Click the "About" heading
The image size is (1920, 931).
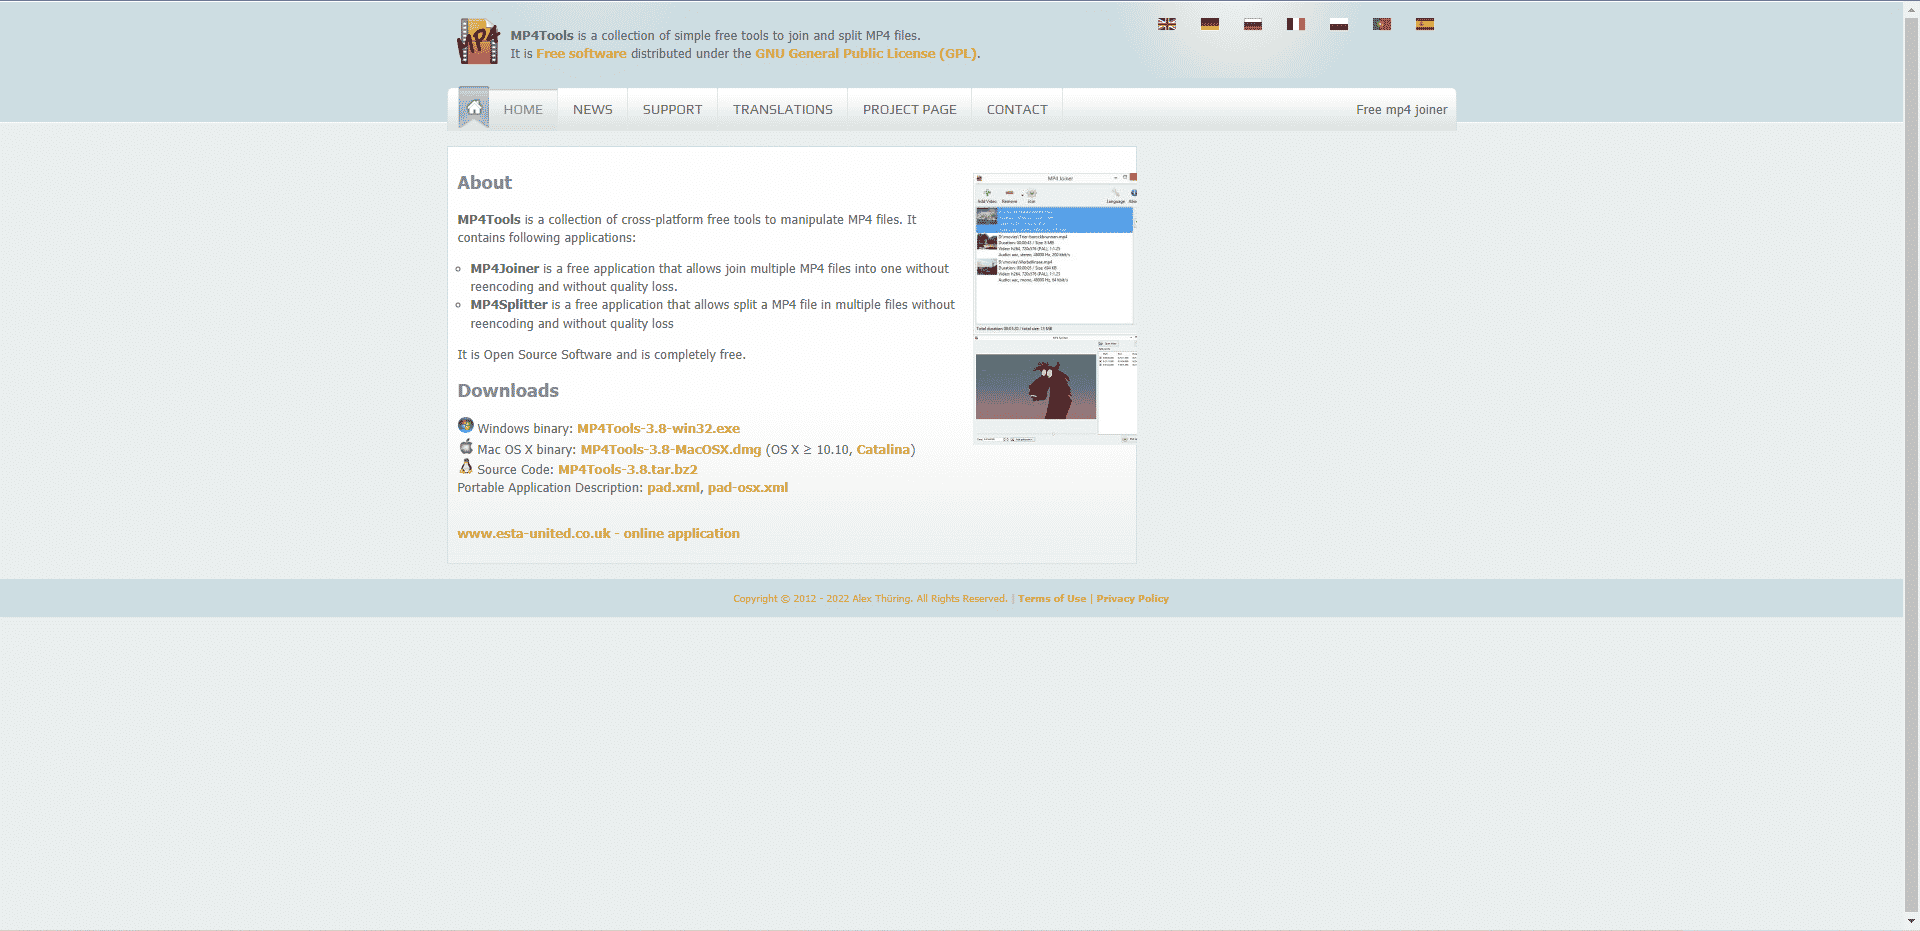click(x=485, y=183)
